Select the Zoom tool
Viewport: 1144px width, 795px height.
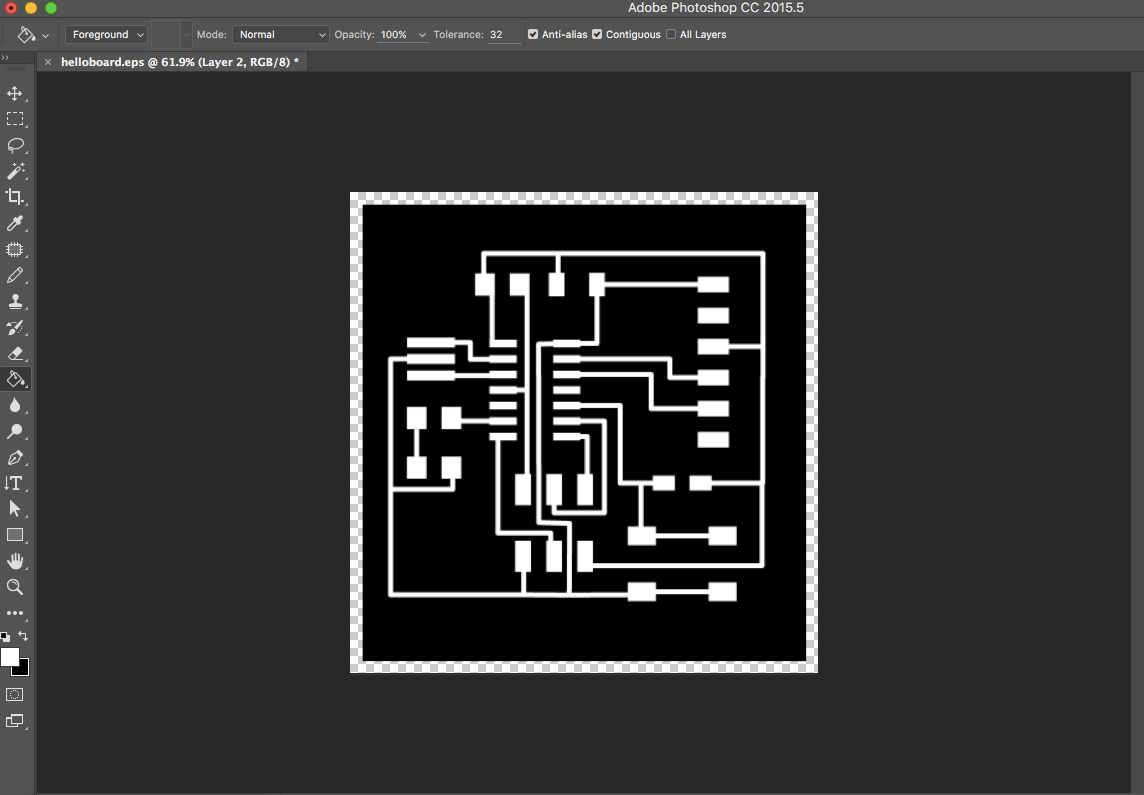tap(15, 587)
